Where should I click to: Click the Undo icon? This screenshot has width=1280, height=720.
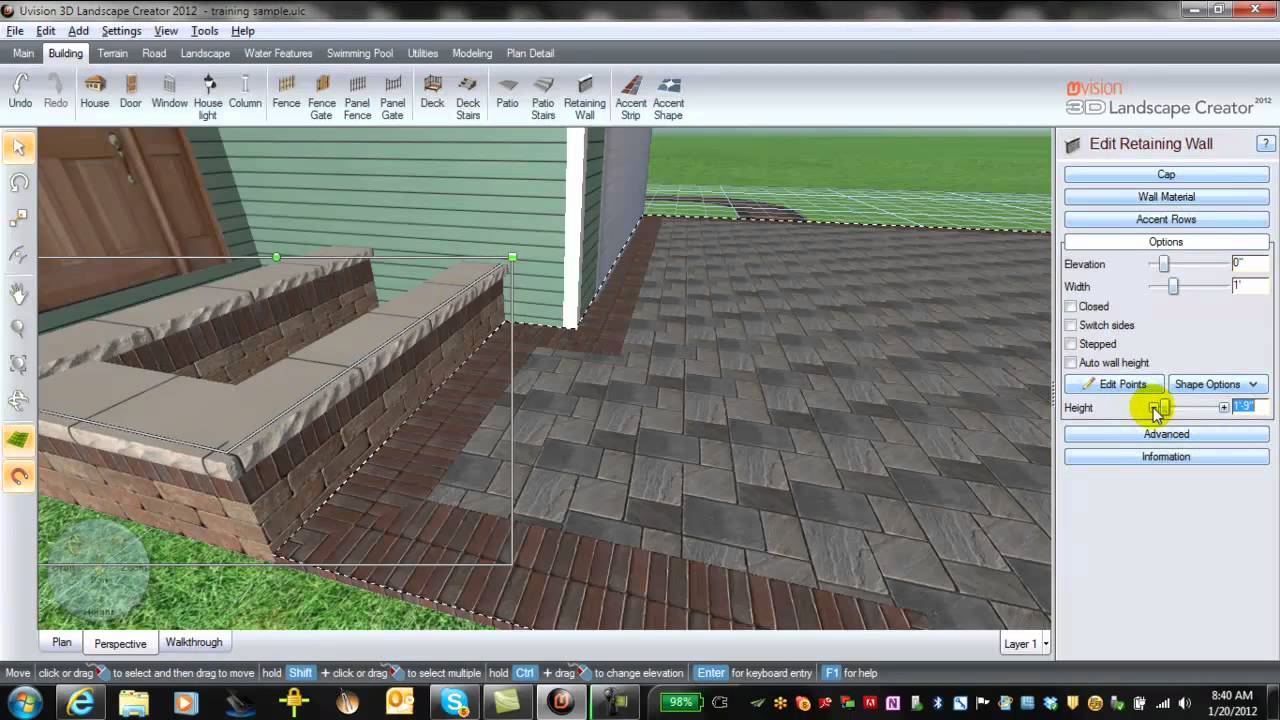pos(20,91)
